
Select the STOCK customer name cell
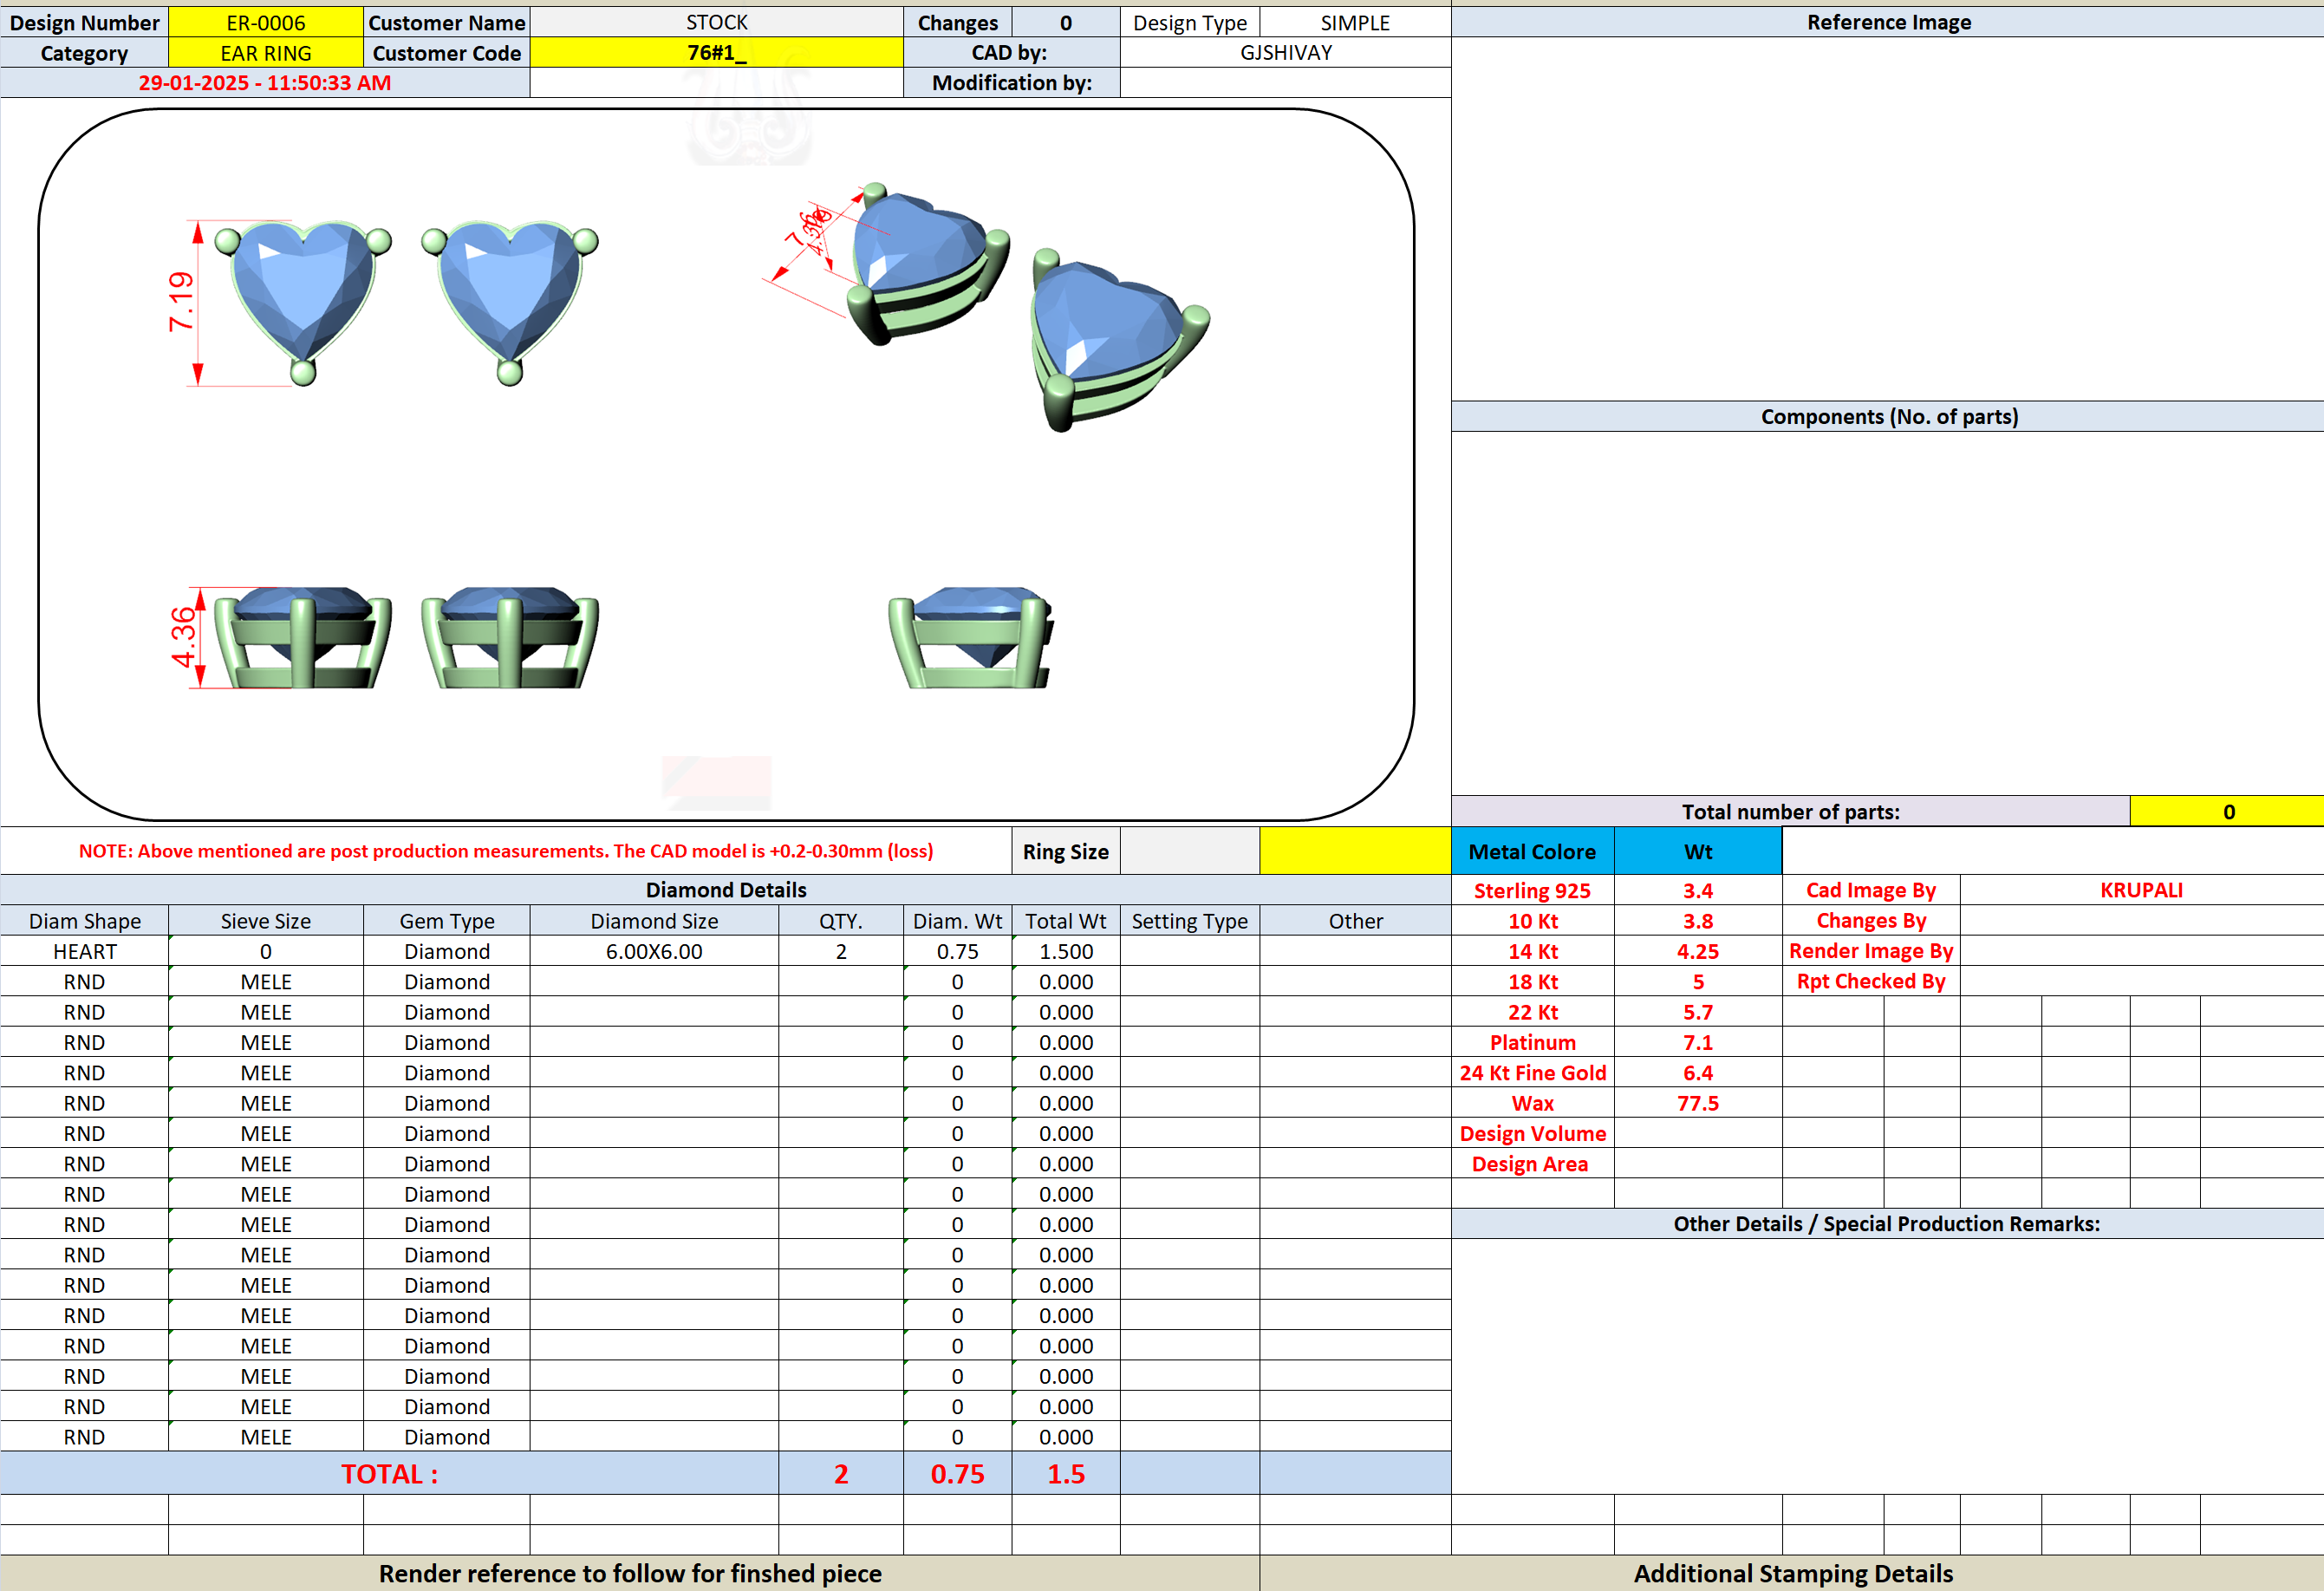tap(716, 22)
